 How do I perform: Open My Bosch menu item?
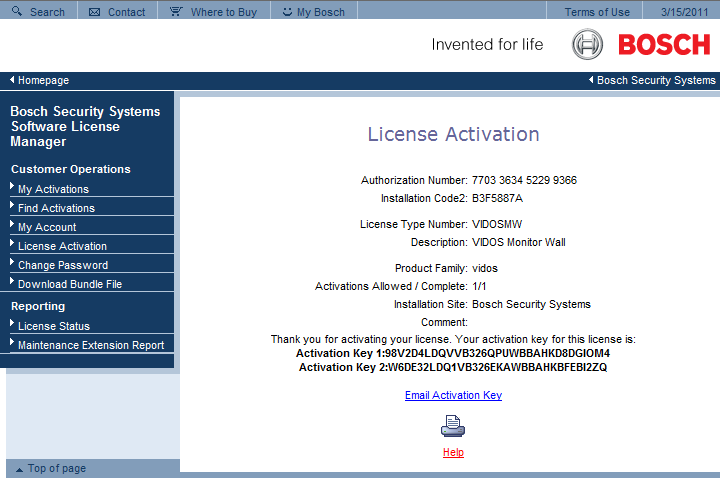(321, 12)
